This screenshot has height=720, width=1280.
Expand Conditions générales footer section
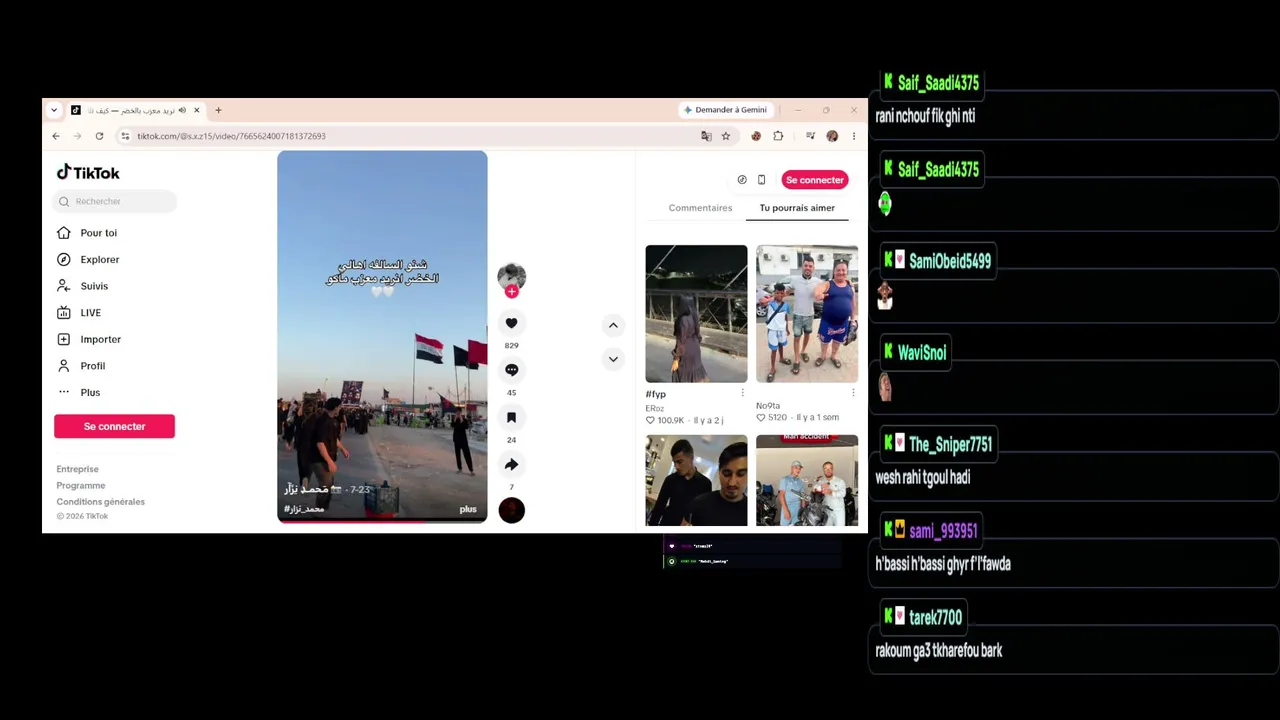100,501
